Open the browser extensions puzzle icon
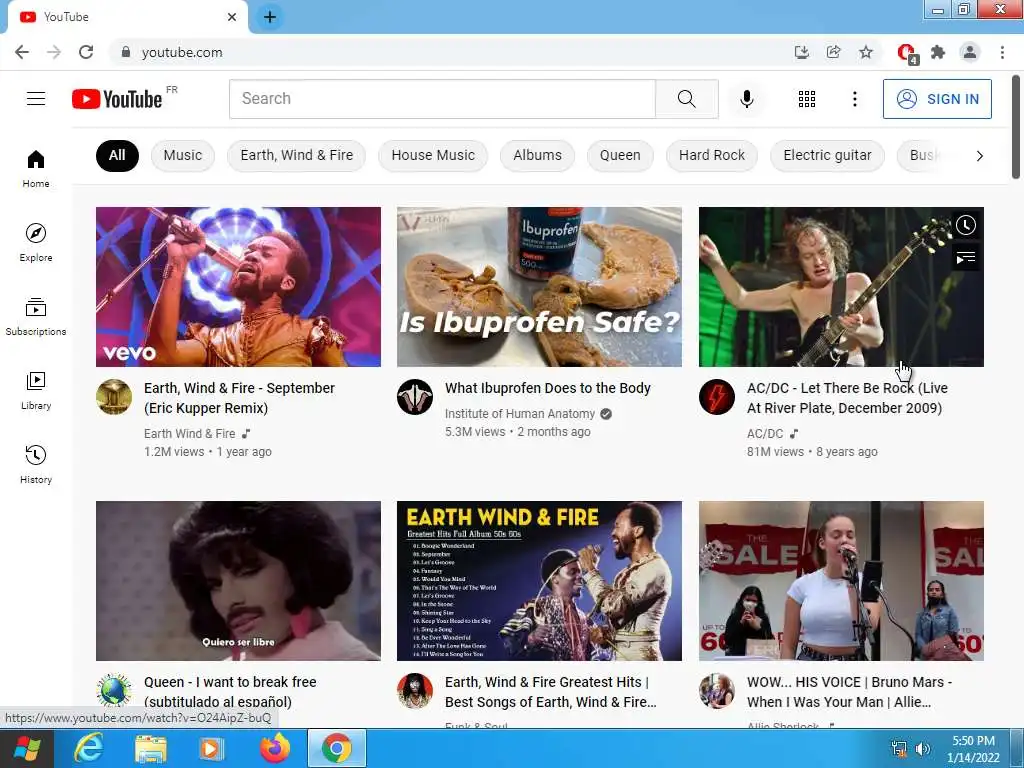Image resolution: width=1024 pixels, height=768 pixels. (938, 52)
